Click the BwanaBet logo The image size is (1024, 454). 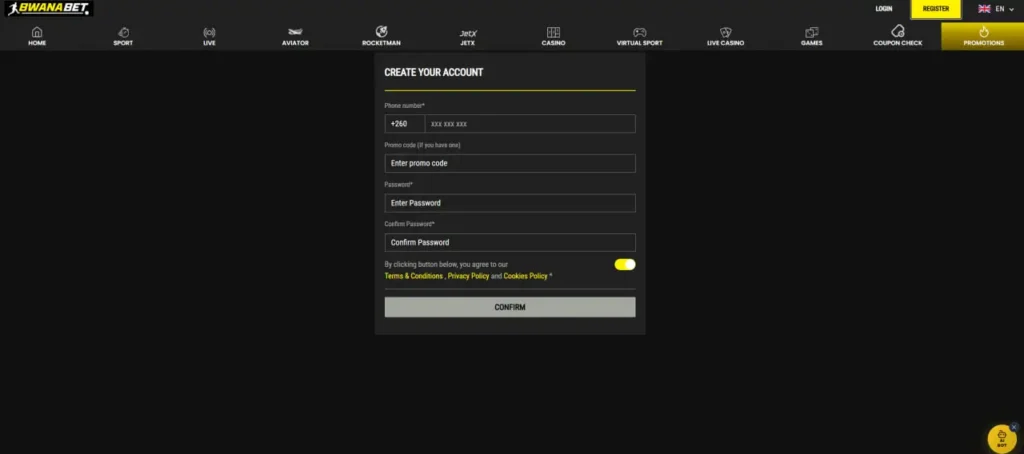tap(49, 8)
